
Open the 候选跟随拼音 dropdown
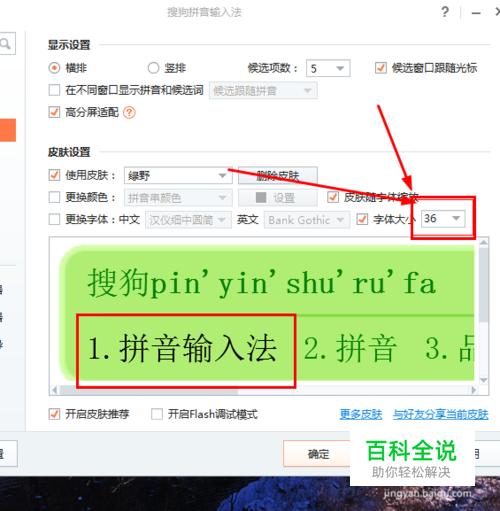pyautogui.click(x=263, y=90)
